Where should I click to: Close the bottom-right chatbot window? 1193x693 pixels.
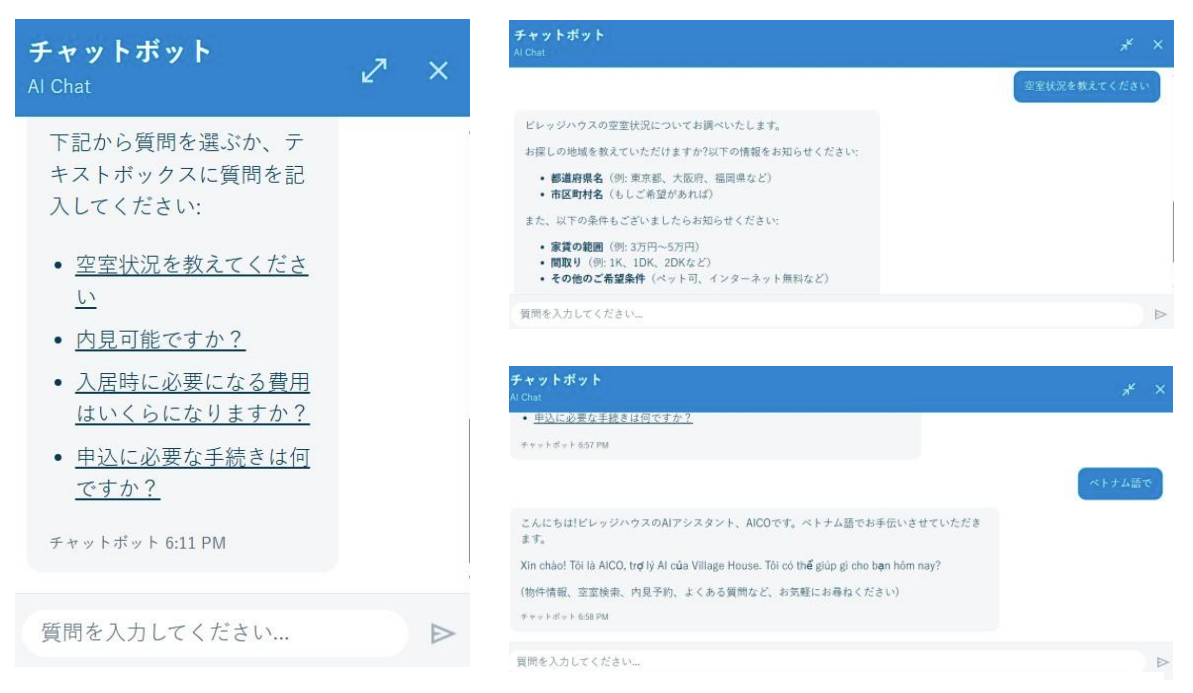point(1160,389)
